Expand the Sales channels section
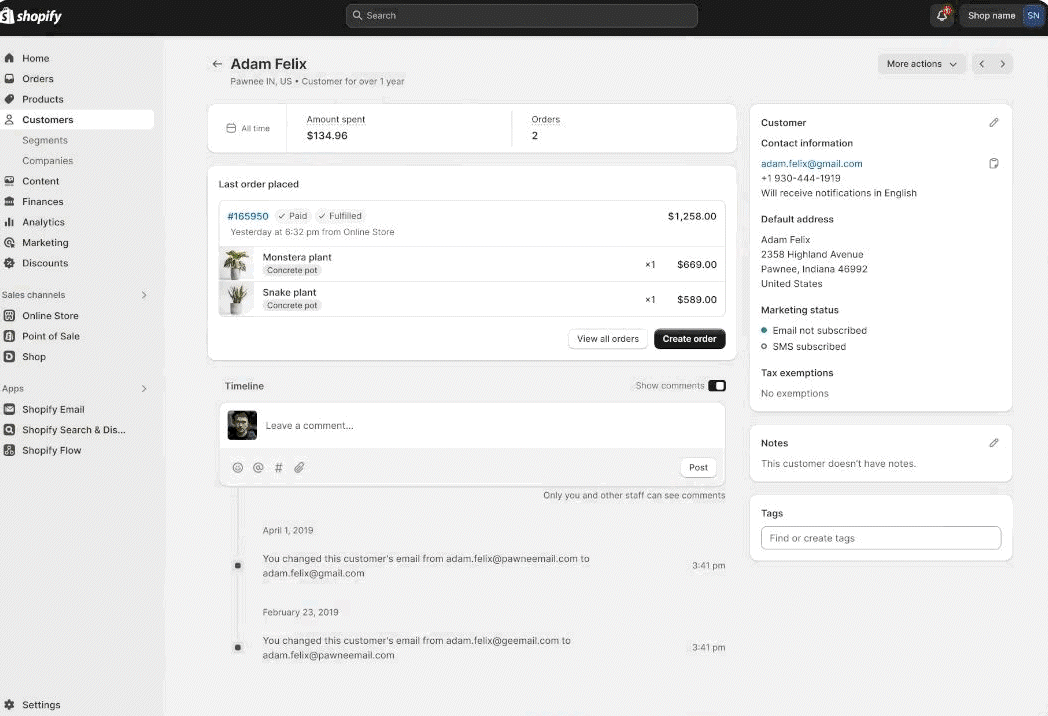Screen dimensions: 1048x716 pos(144,295)
